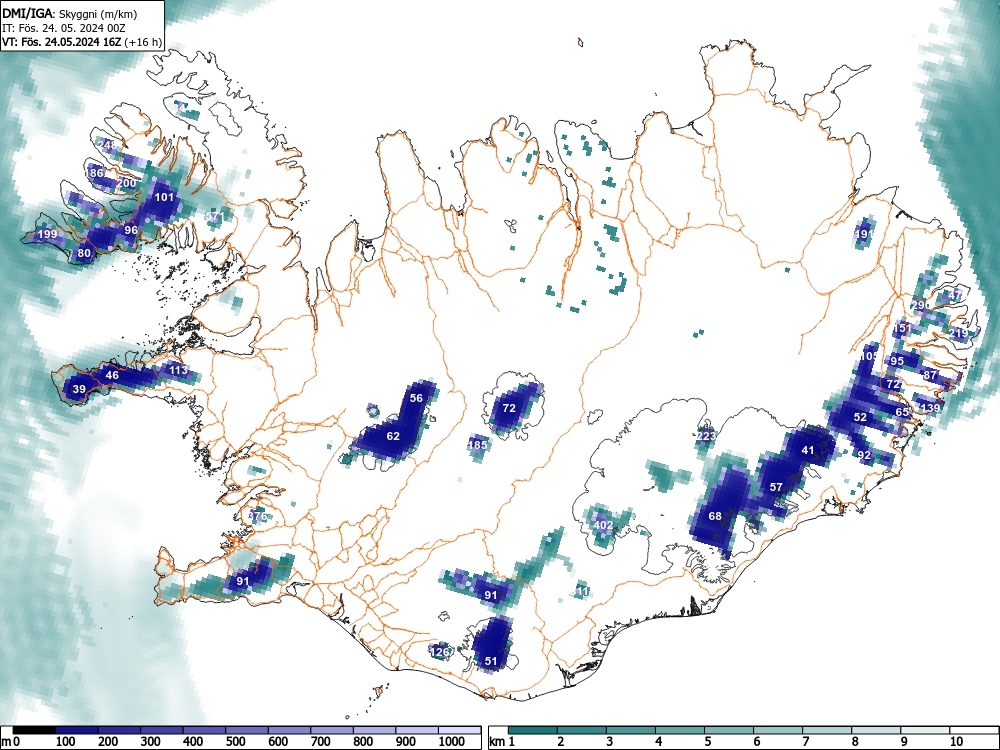Click the value 92 in the southeast

(864, 455)
